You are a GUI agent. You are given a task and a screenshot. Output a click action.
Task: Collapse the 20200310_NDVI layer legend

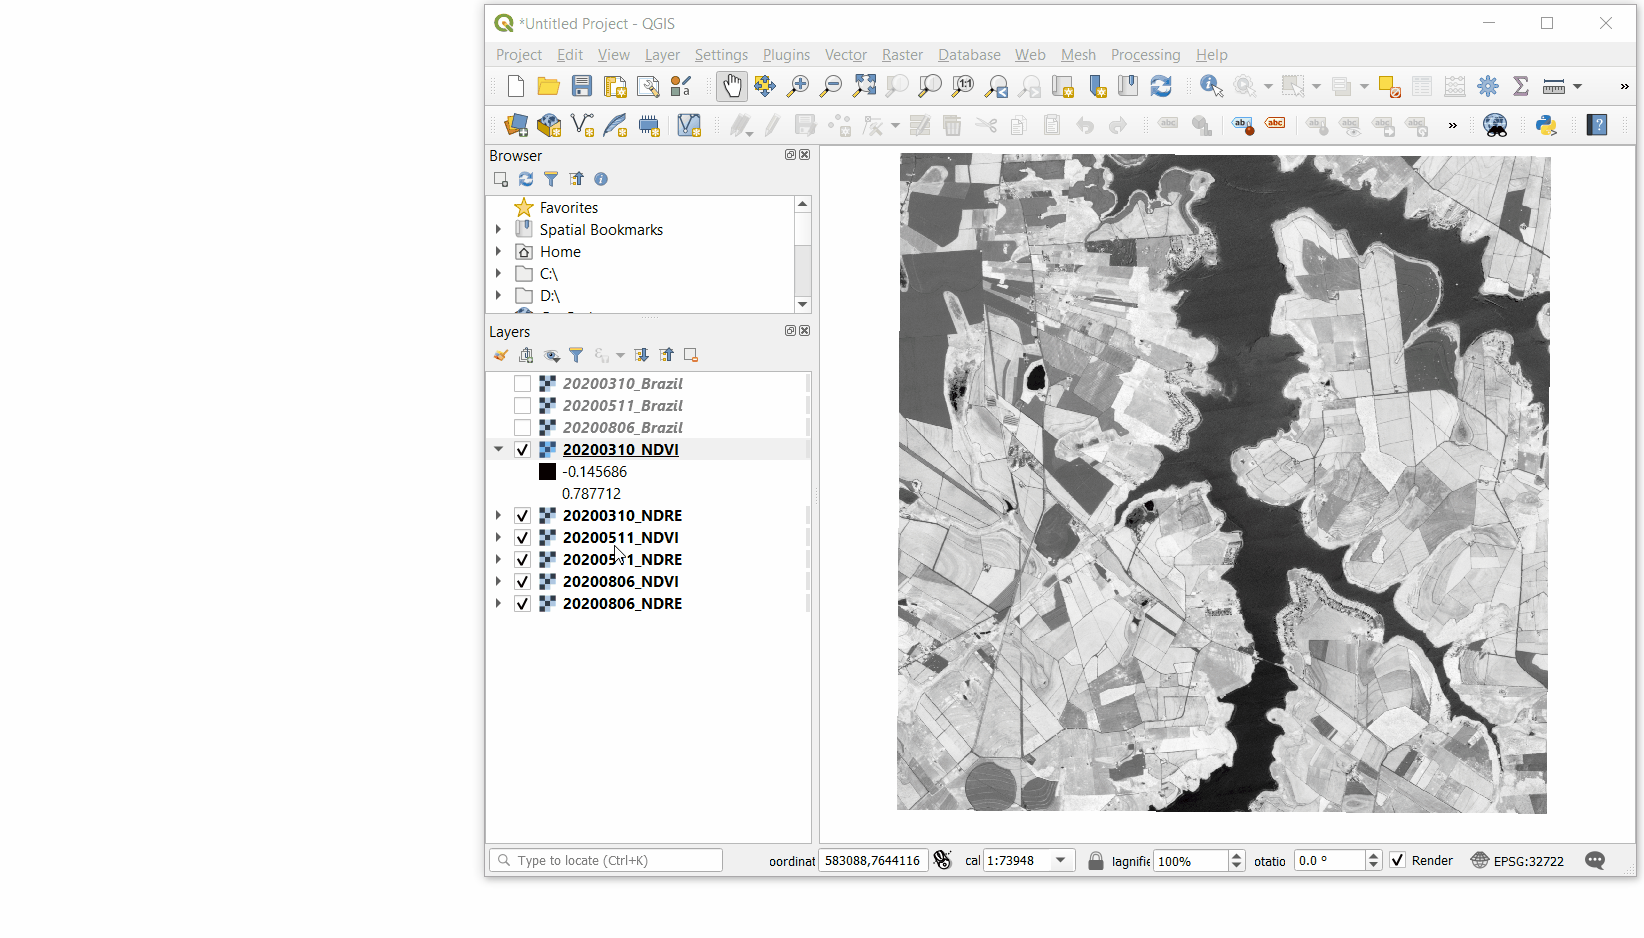click(x=499, y=450)
